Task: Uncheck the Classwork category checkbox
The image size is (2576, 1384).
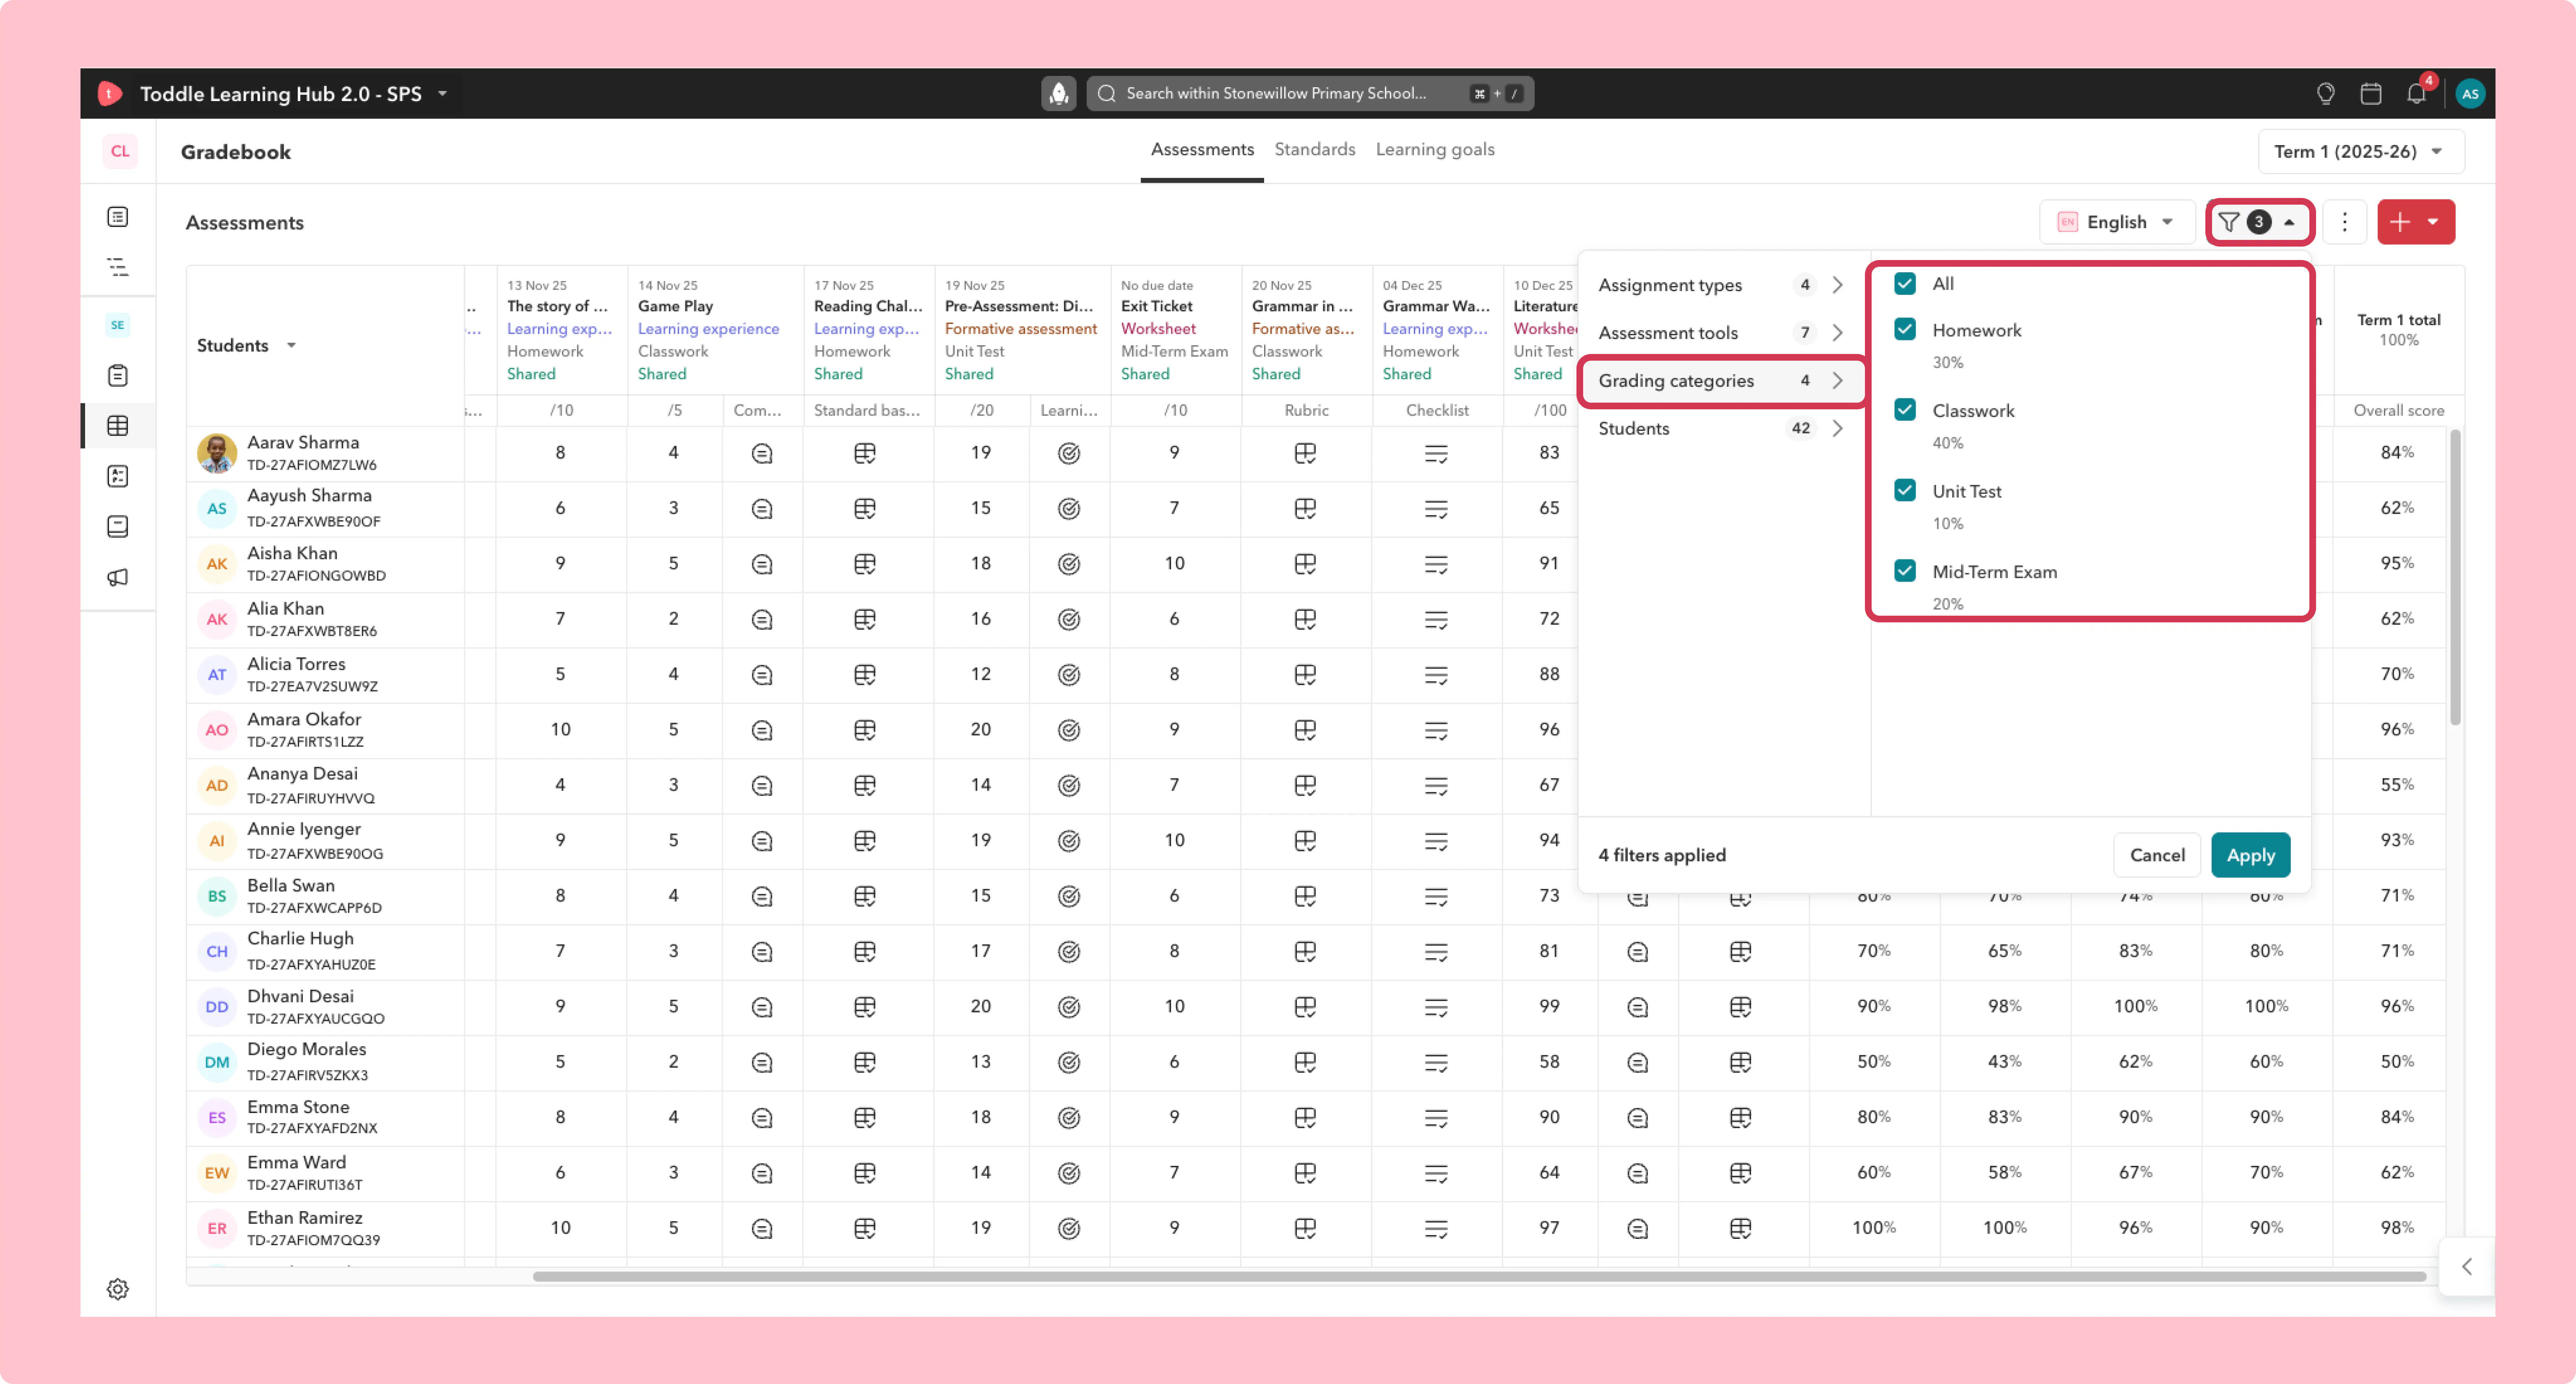Action: point(1905,410)
